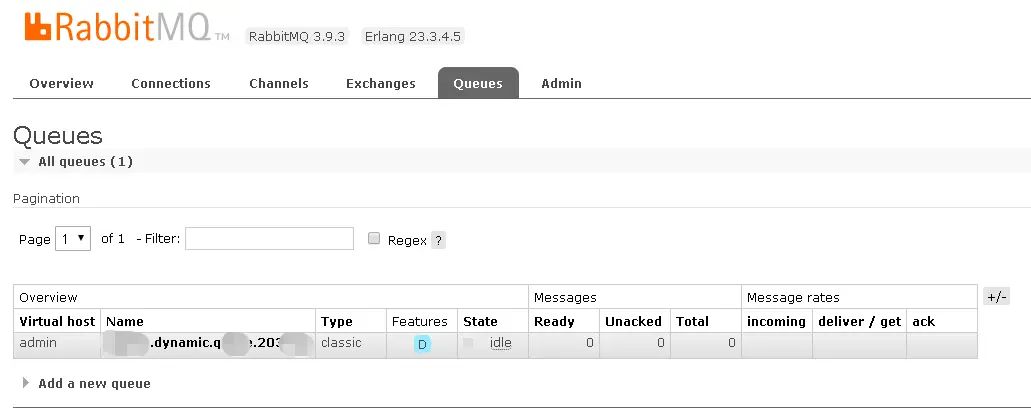Sort queues by Ready column header
1031x408 pixels.
(x=554, y=321)
